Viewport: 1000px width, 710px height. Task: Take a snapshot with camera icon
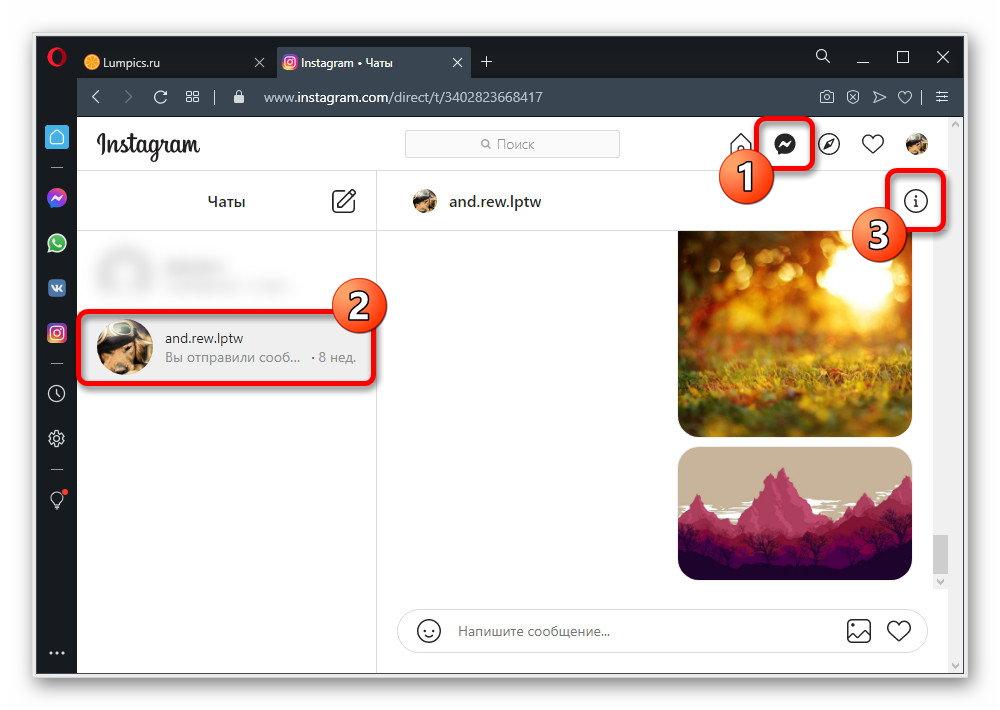tap(827, 97)
